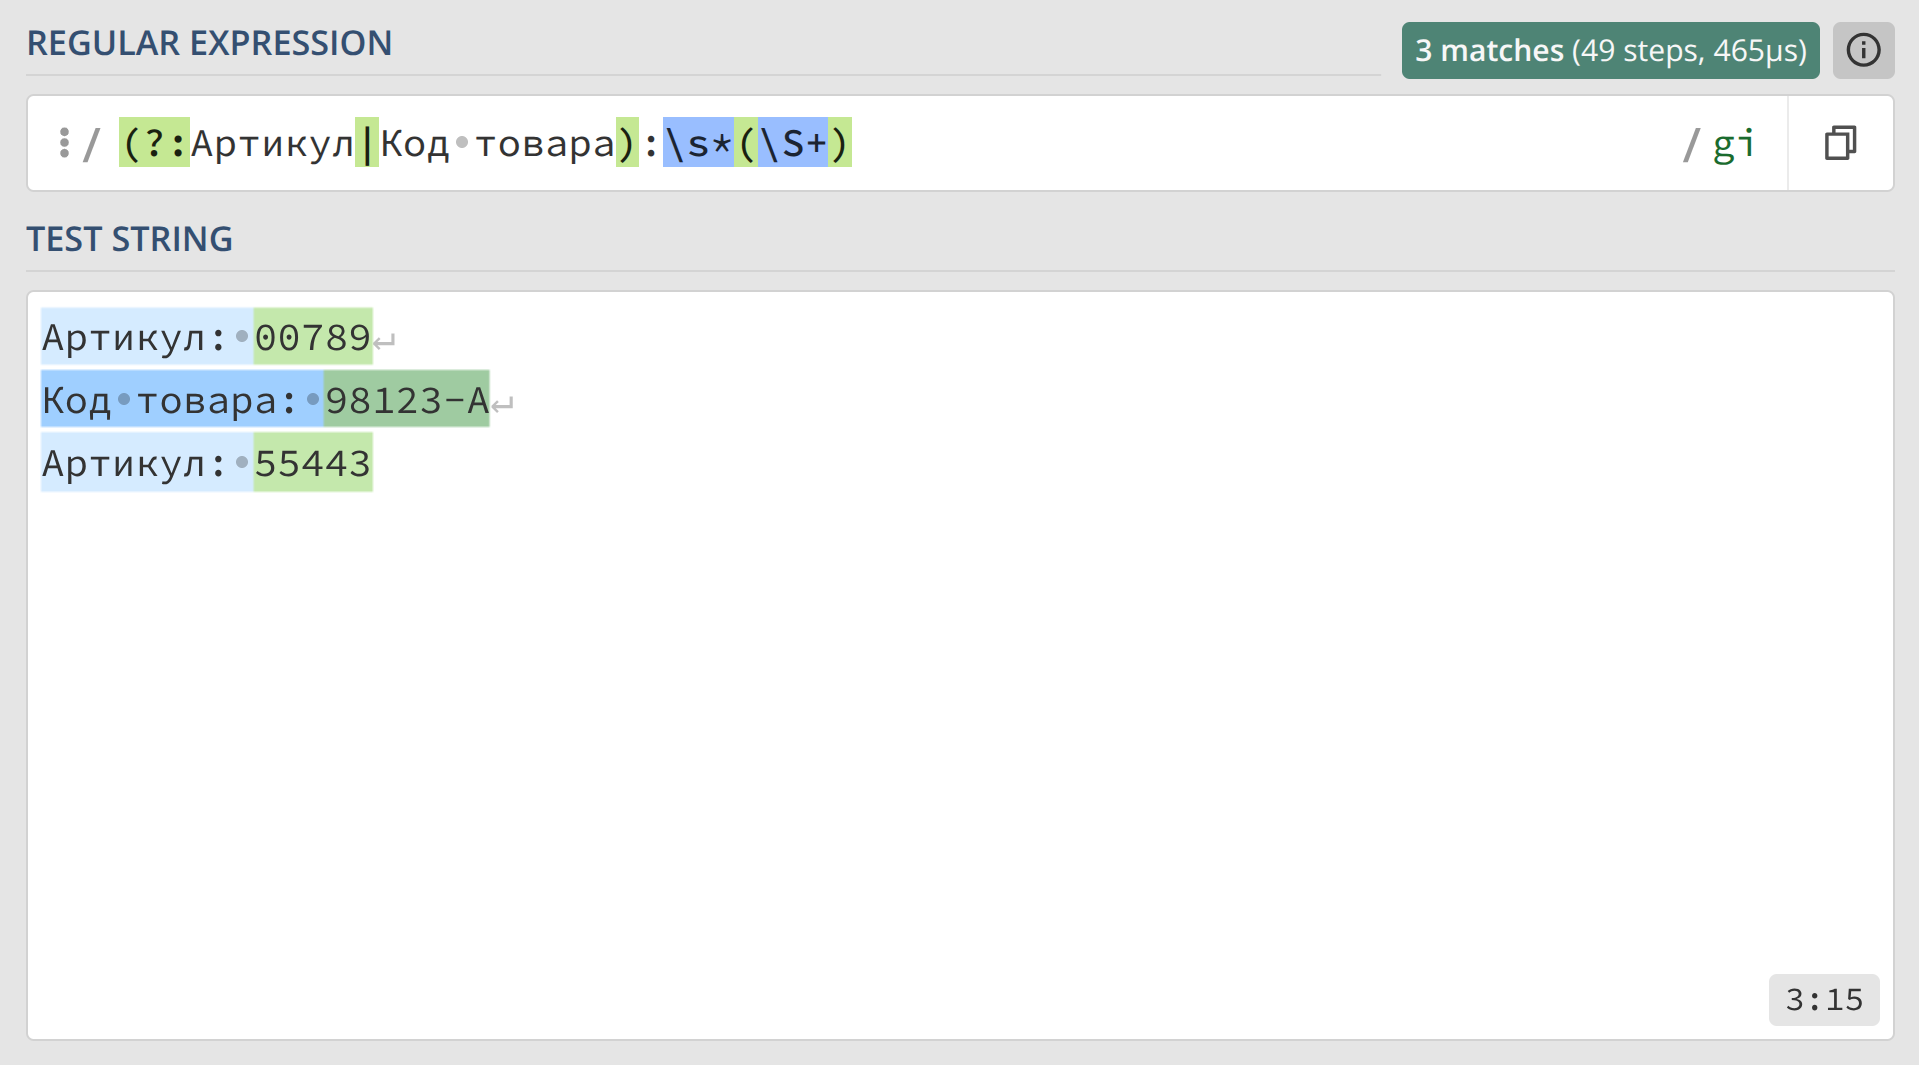
Task: Click the \S+ token inside the capture group
Action: 793,143
